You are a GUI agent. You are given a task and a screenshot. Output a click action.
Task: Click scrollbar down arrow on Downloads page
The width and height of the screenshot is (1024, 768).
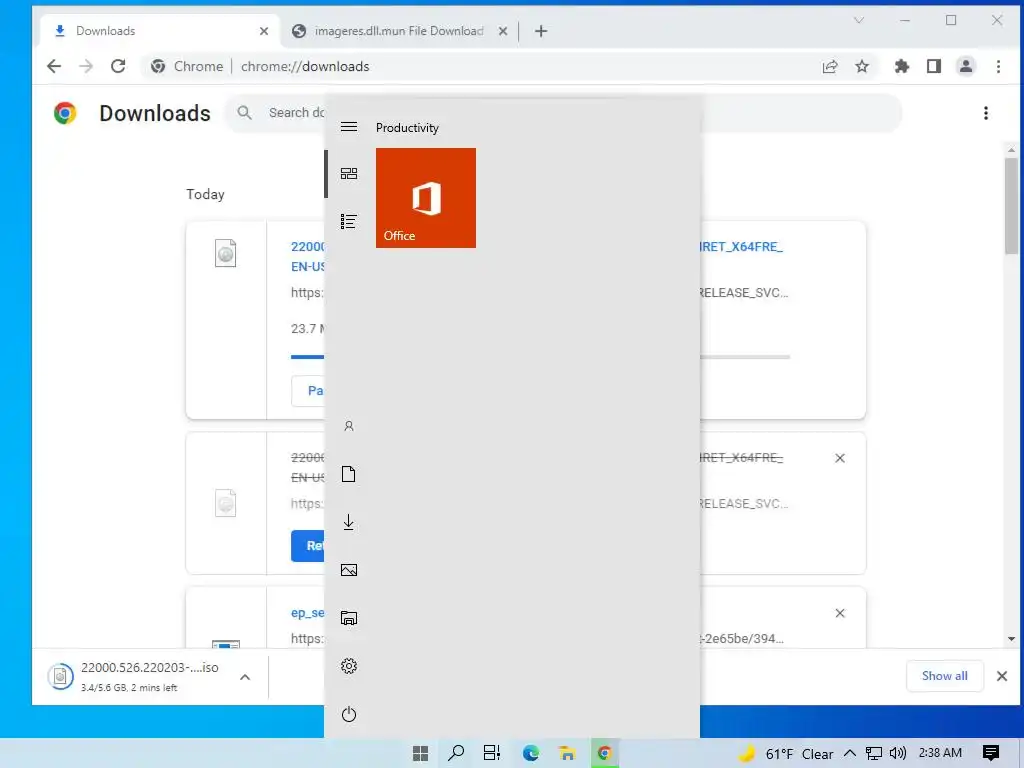1011,639
